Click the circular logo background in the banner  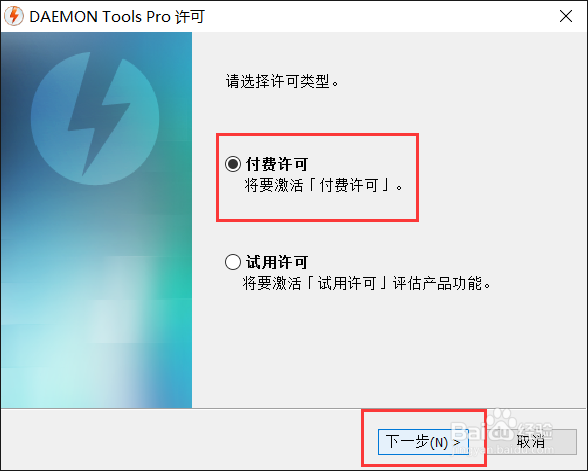(x=95, y=118)
